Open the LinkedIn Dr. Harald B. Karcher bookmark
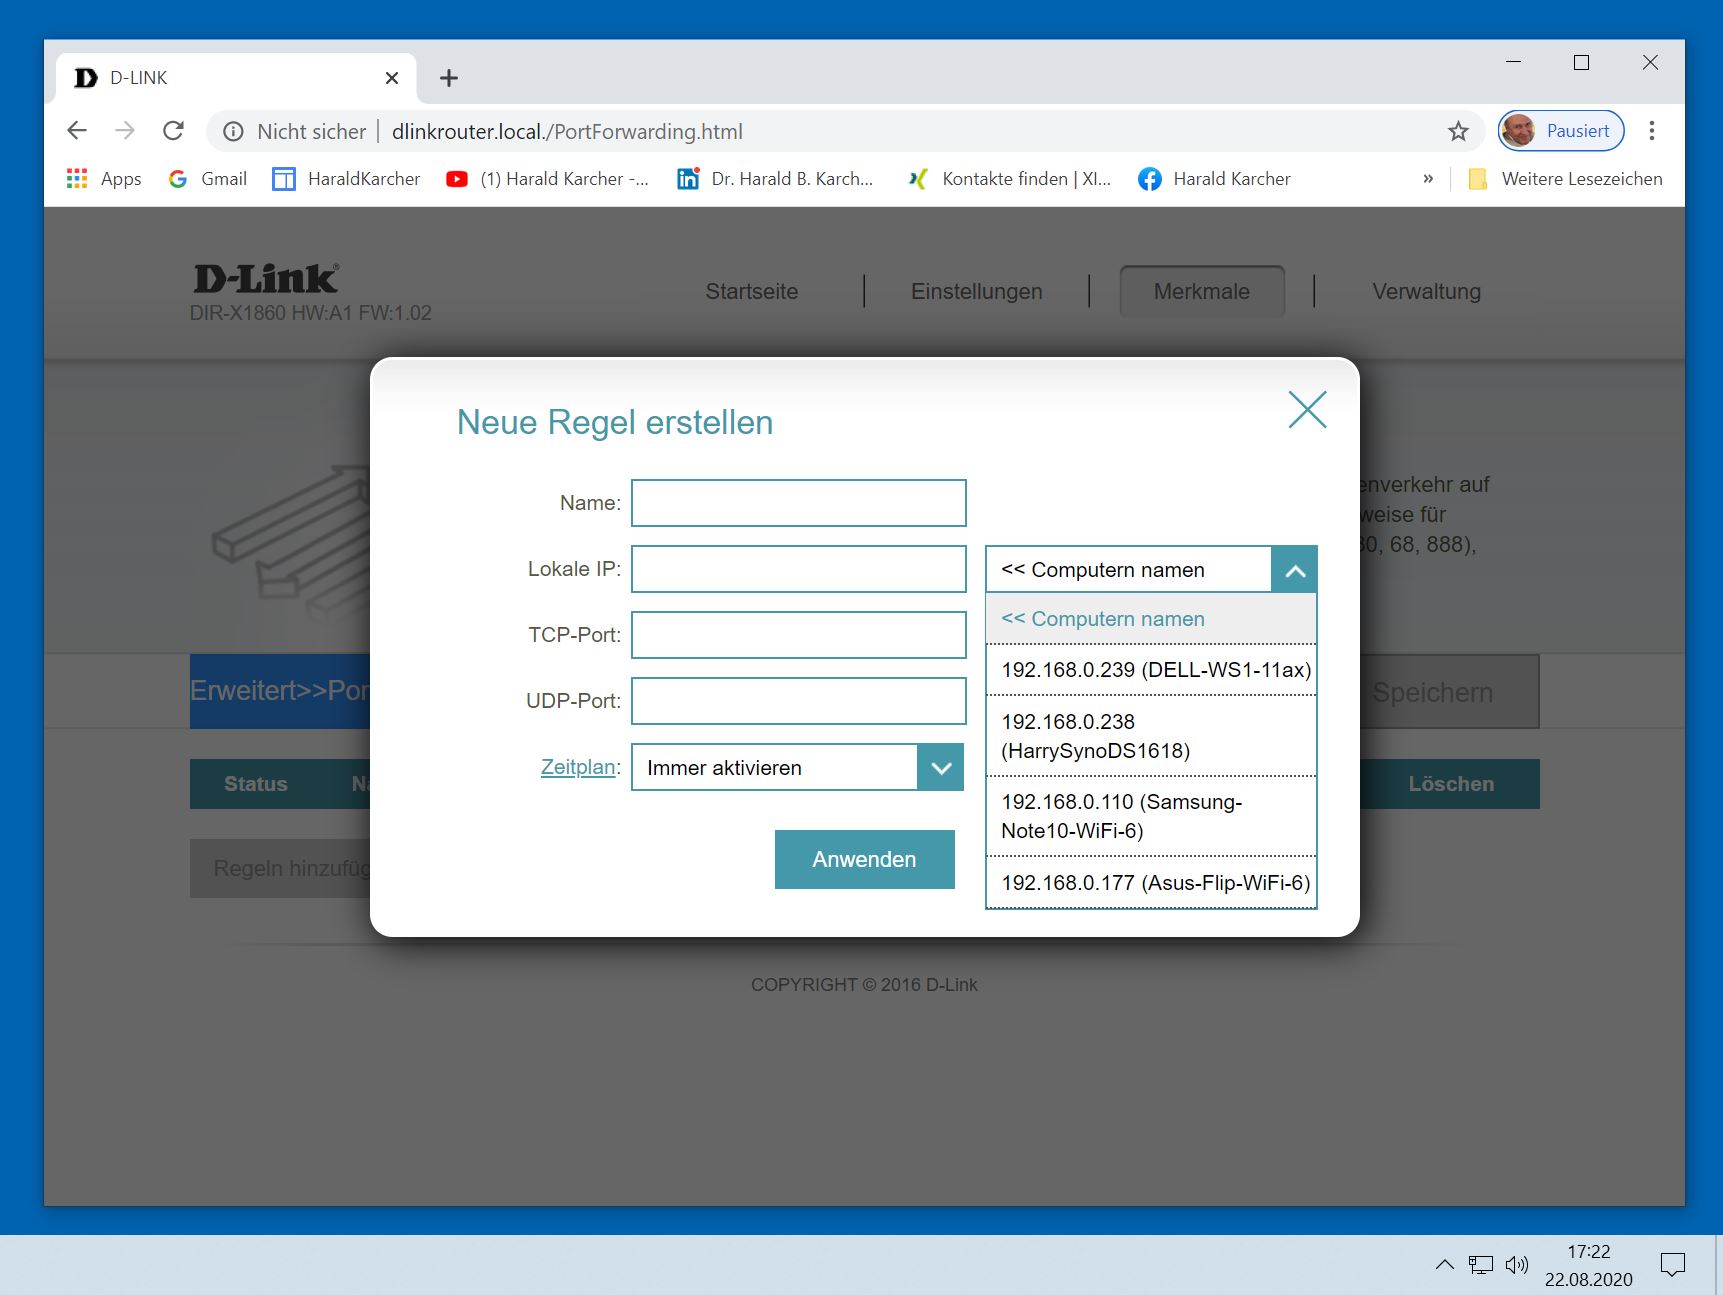This screenshot has width=1723, height=1295. click(x=776, y=179)
